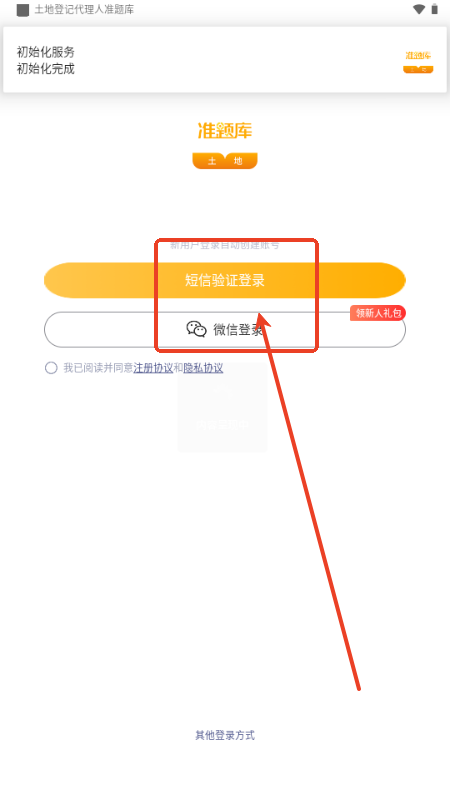Viewport: 450px width, 800px height.
Task: Open the 隐私协议 link
Action: [203, 368]
